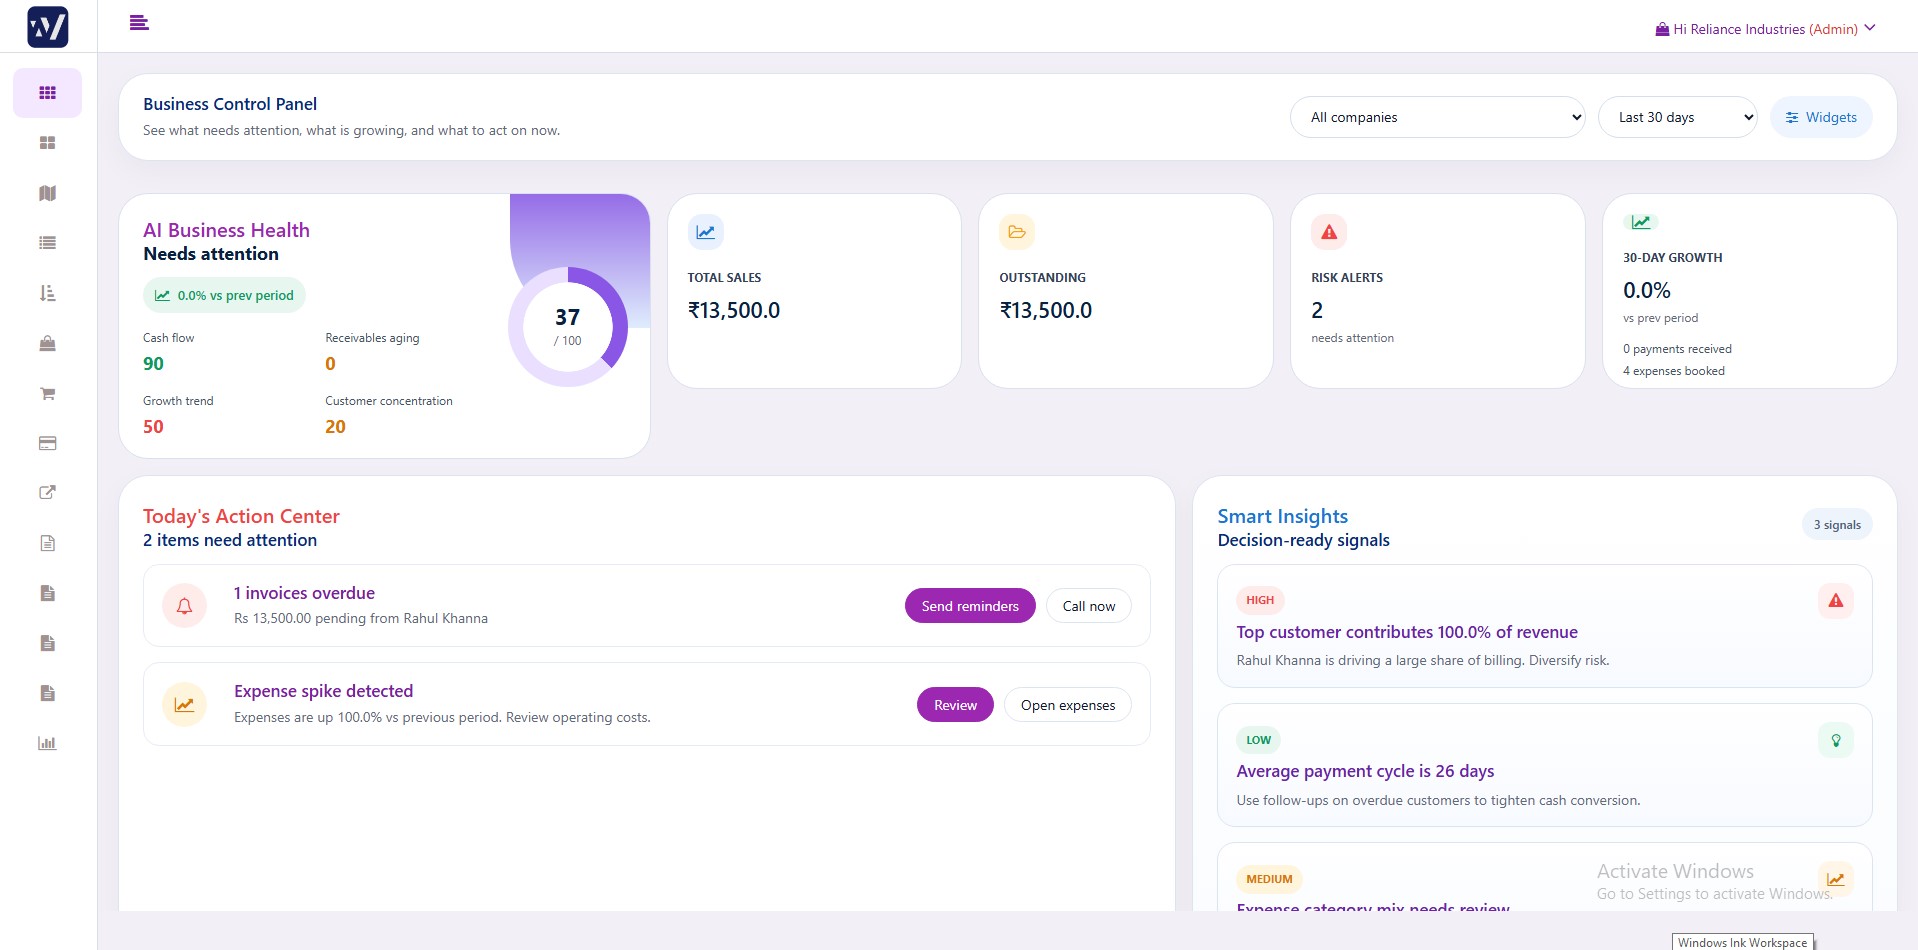Screen dimensions: 1918x950
Task: Click the LOW priority tag
Action: click(x=1259, y=740)
